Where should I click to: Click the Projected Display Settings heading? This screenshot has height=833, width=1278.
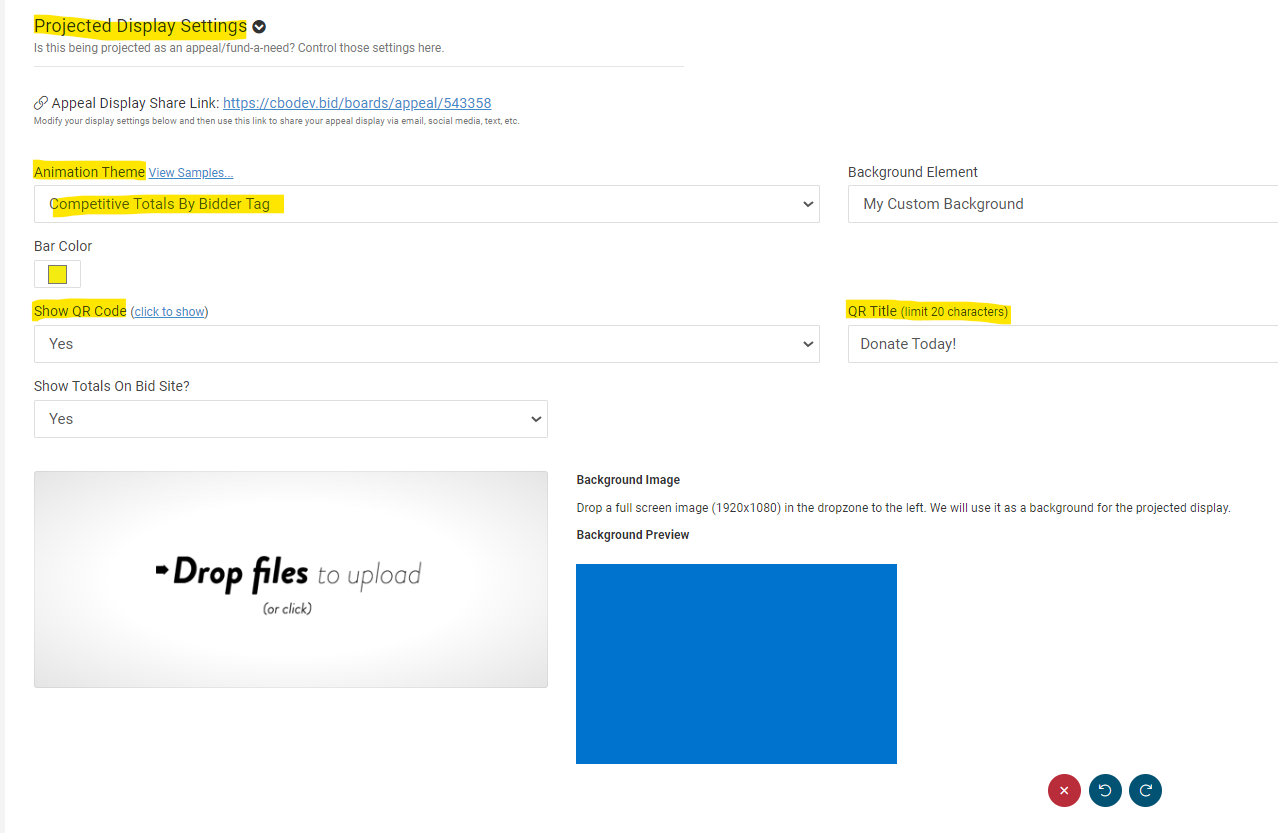[x=140, y=26]
